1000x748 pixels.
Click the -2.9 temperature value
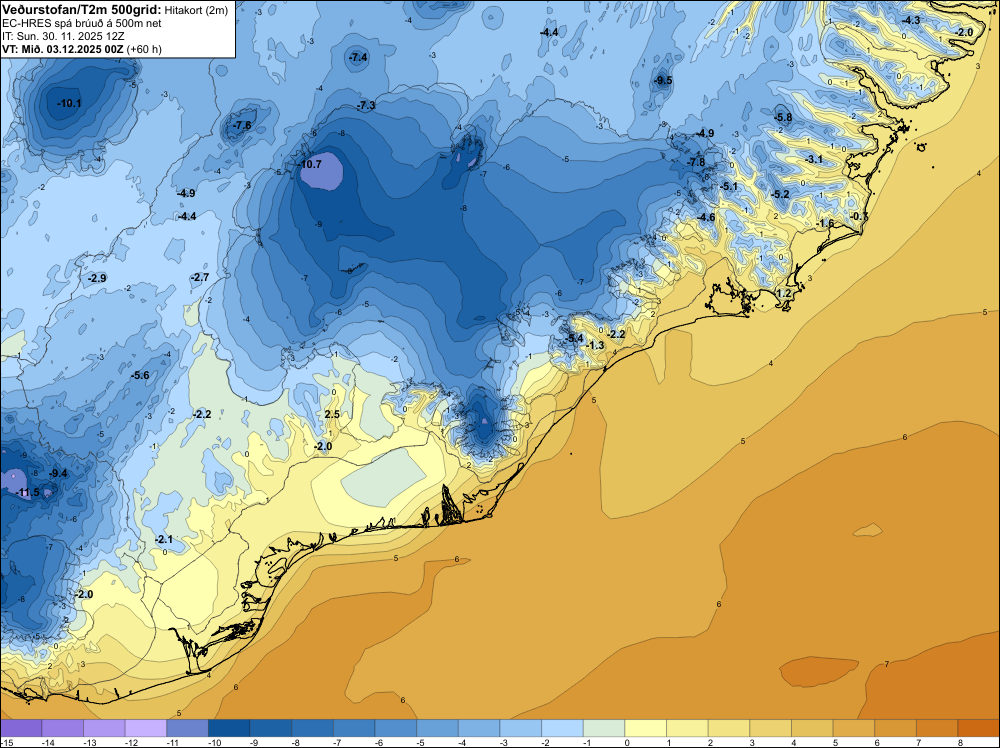(97, 279)
